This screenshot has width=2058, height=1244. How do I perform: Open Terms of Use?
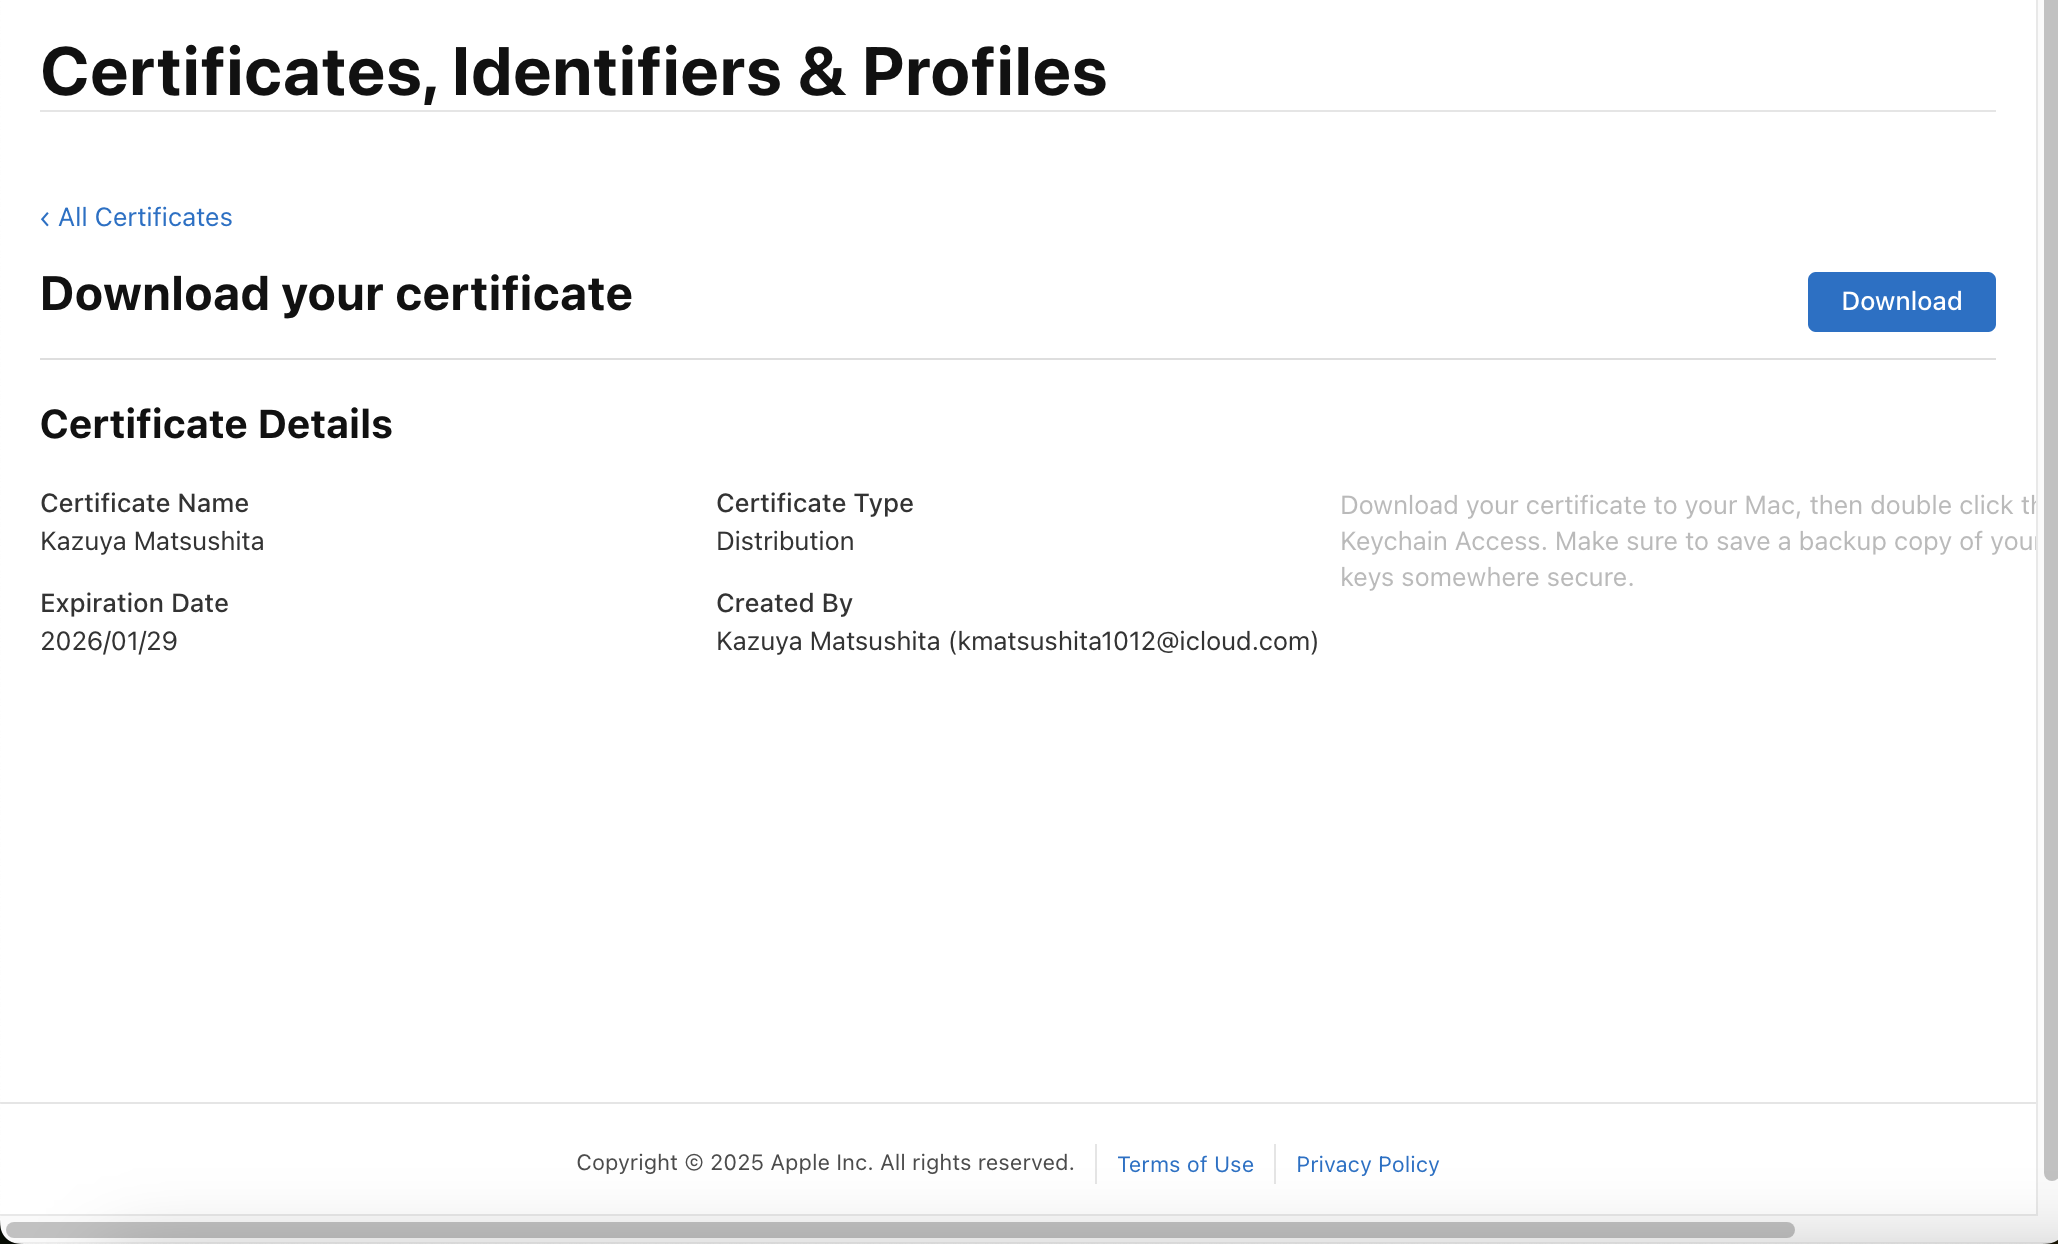pyautogui.click(x=1185, y=1163)
